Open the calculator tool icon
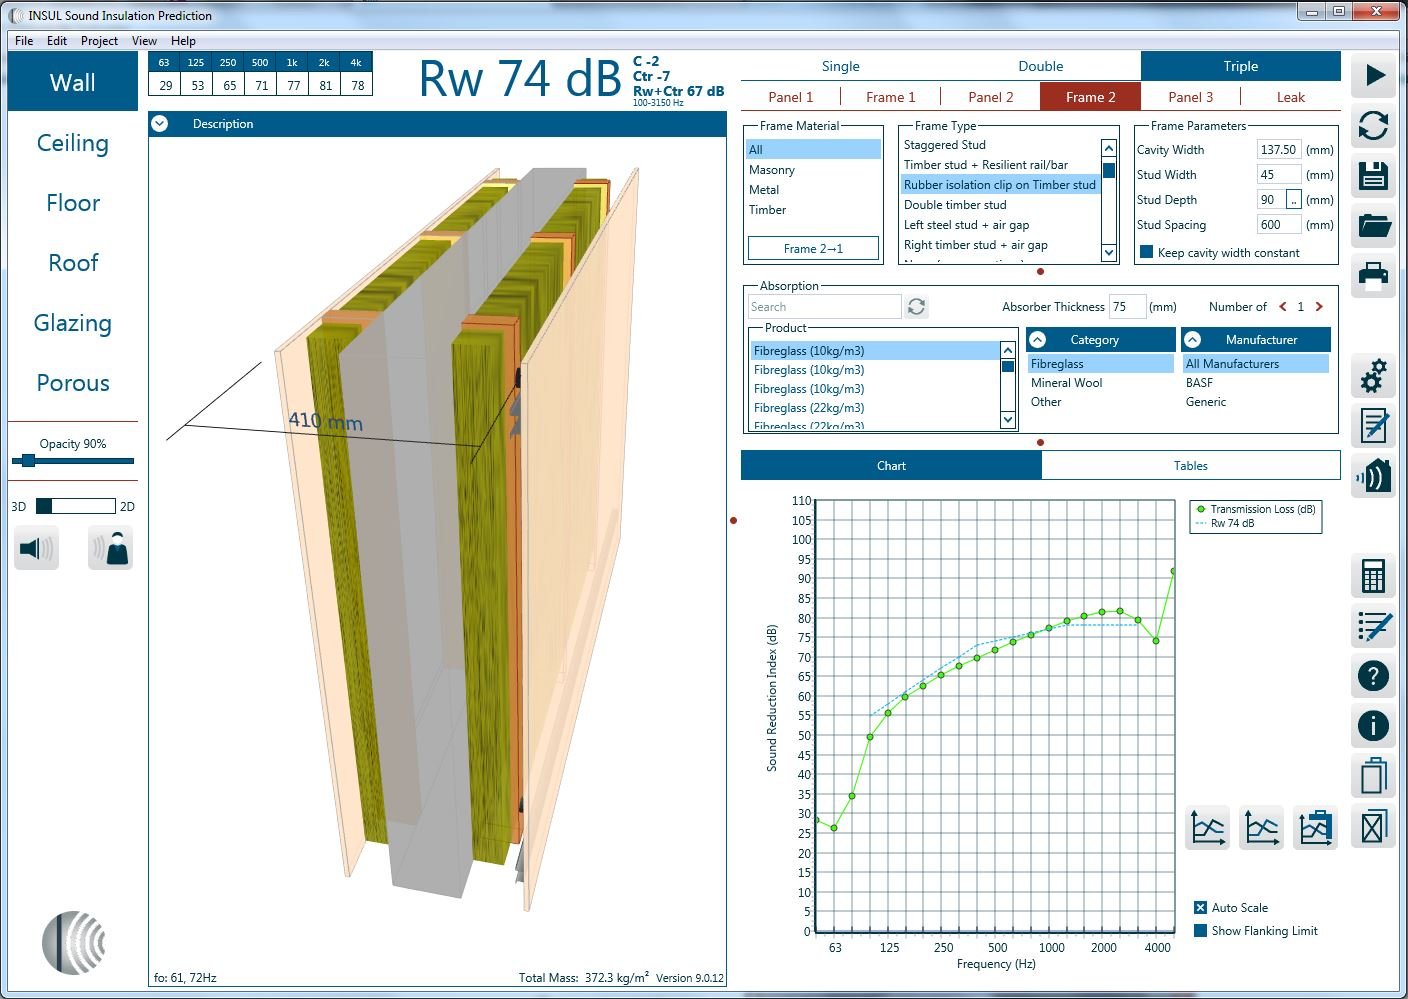 1373,576
